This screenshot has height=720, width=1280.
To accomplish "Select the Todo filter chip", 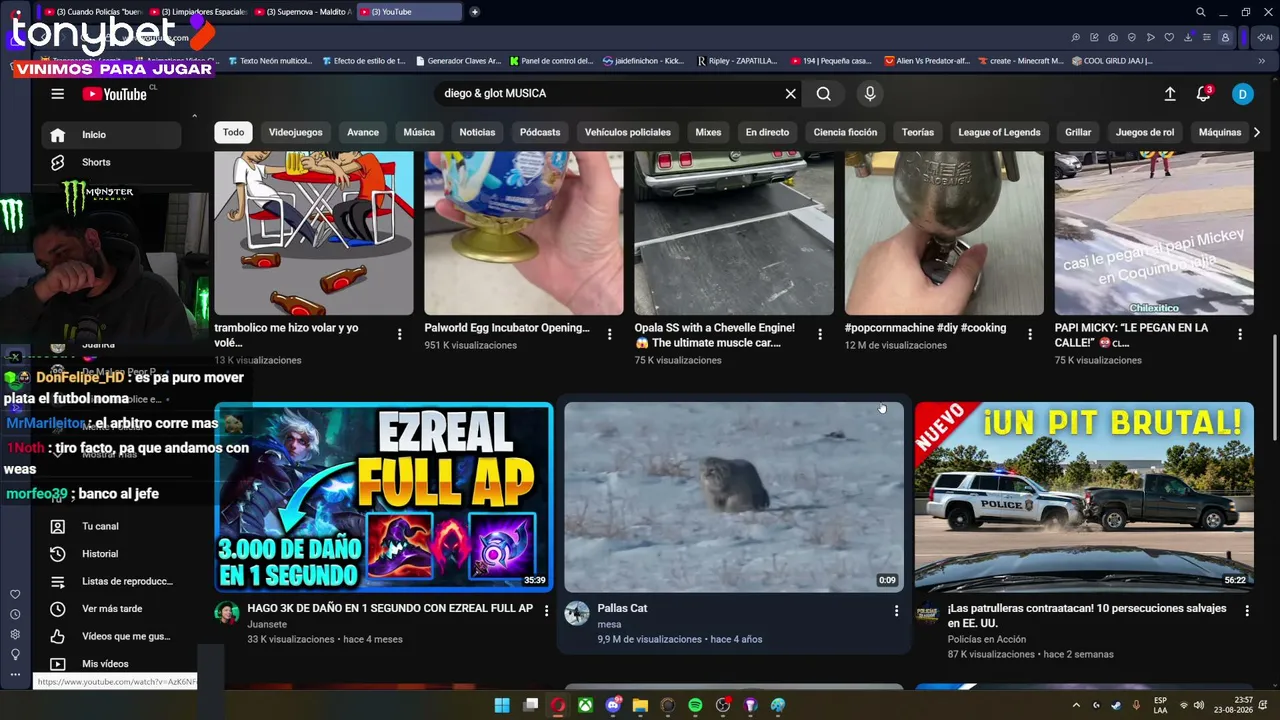I will pyautogui.click(x=233, y=132).
